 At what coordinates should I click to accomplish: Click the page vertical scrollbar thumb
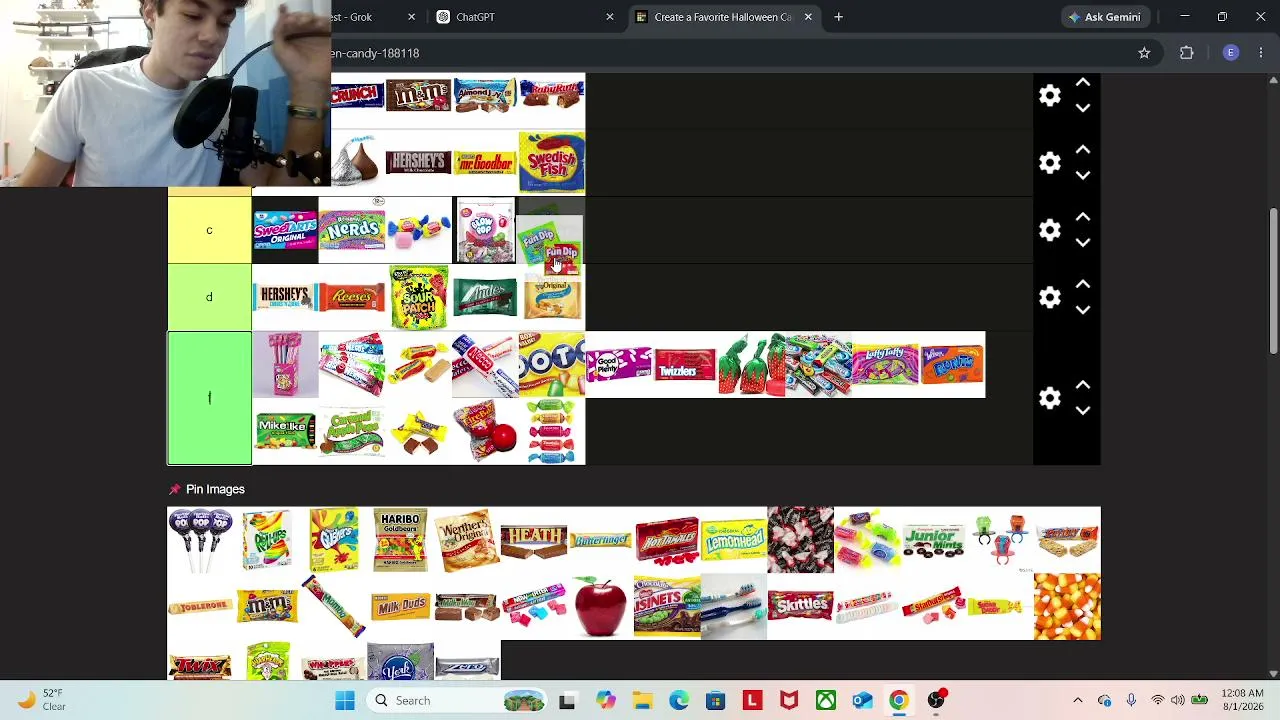coord(1273,280)
